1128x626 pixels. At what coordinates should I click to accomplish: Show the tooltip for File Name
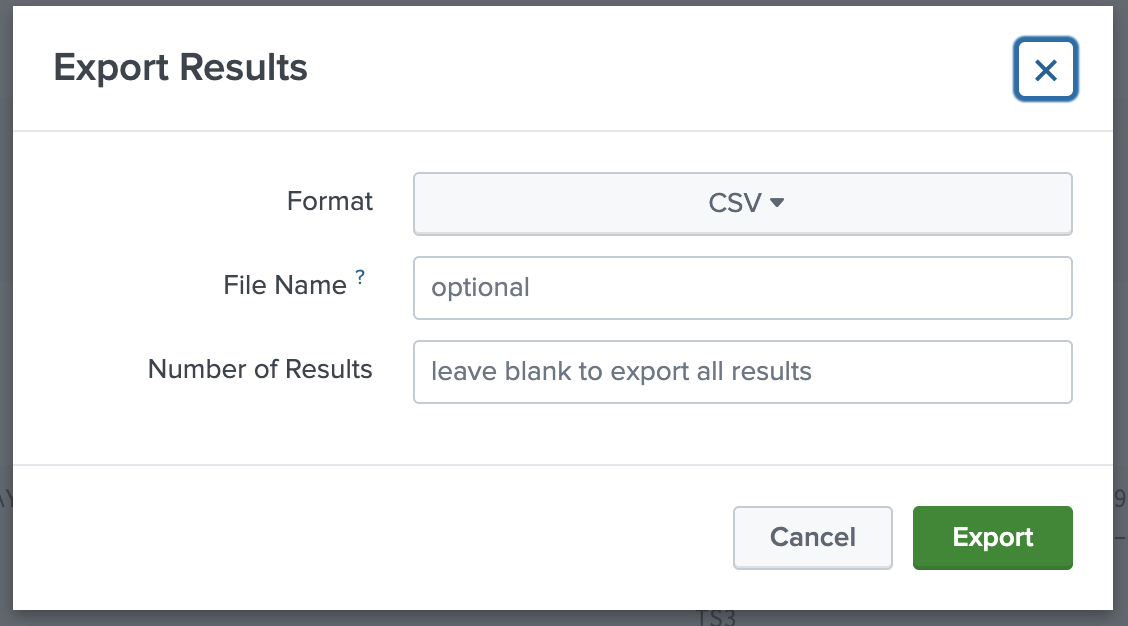(360, 279)
